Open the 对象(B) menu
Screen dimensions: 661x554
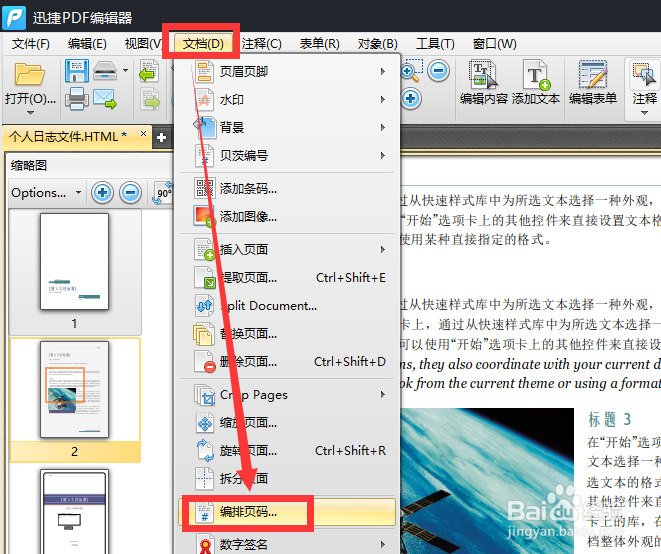coord(378,44)
